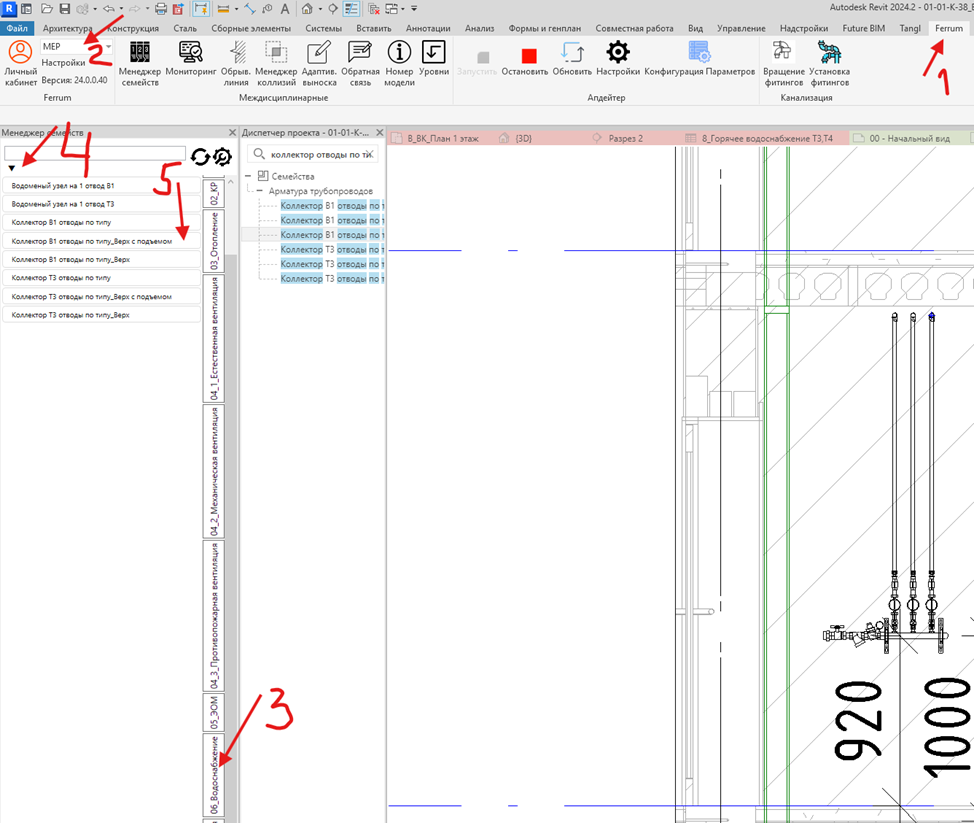This screenshot has width=974, height=823.
Task: Open the MEP discipline dropdown
Action: pyautogui.click(x=77, y=47)
